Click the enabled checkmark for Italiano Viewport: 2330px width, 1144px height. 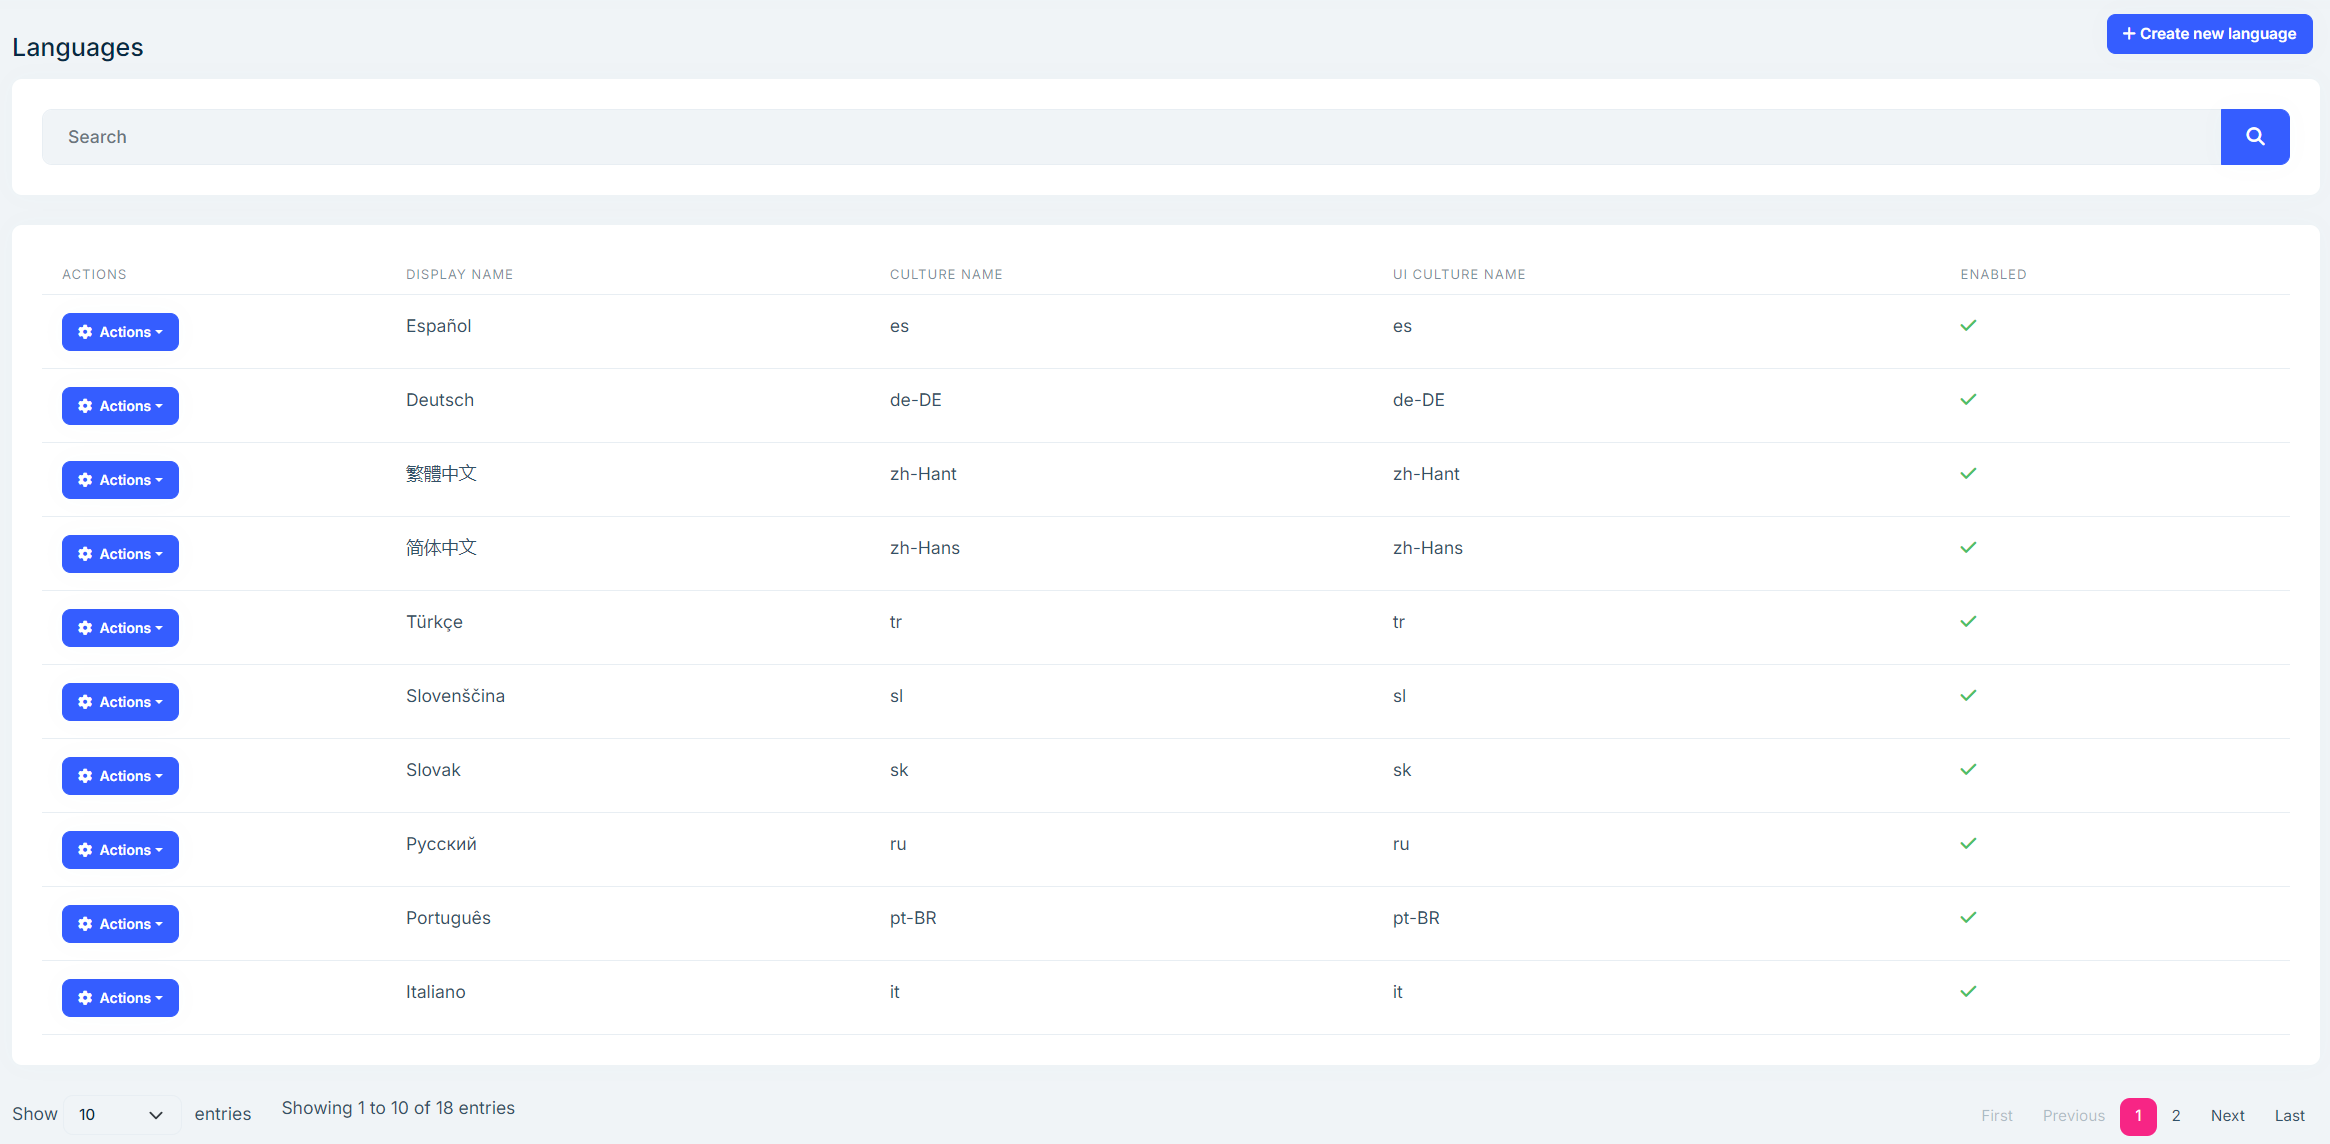tap(1968, 992)
